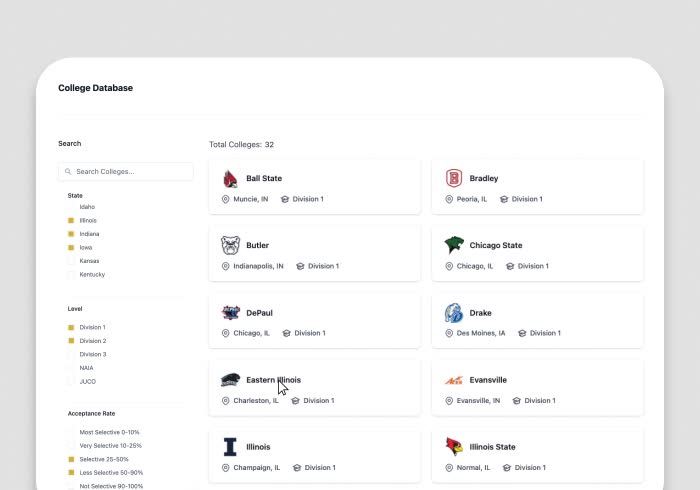Click location pin next to Peoria, IL

tap(449, 199)
